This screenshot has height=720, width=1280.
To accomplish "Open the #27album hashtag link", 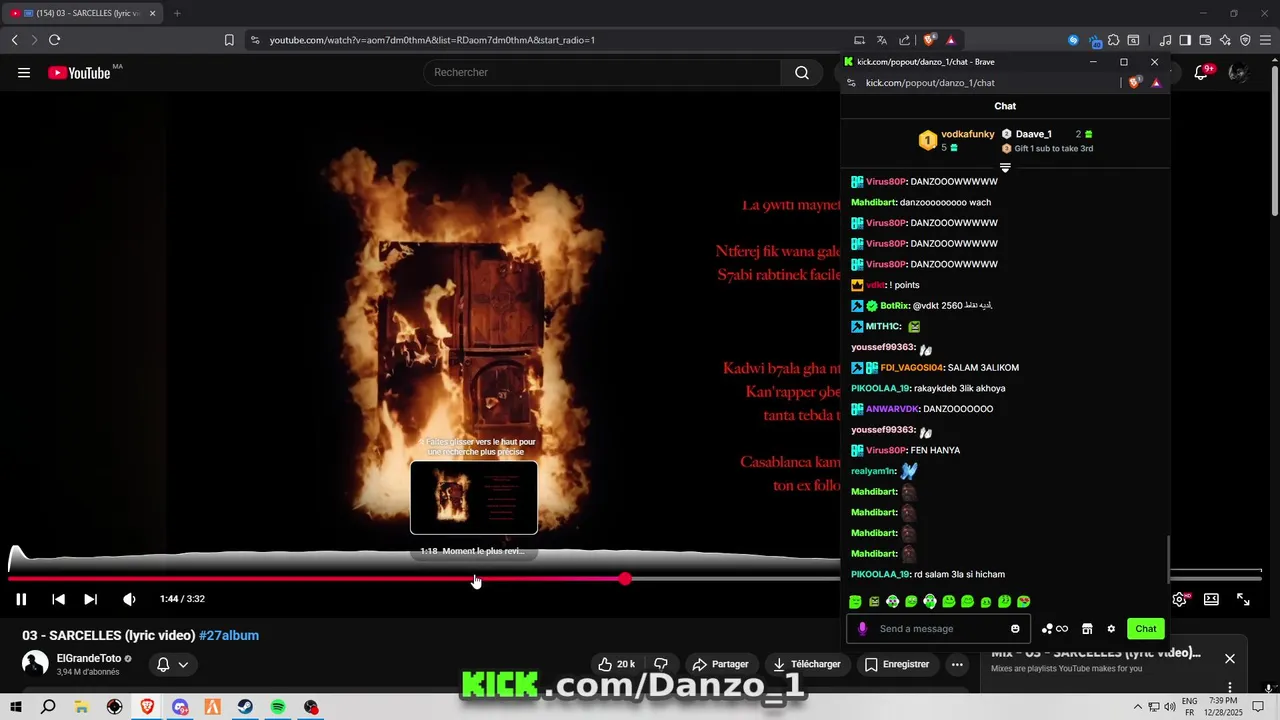I will pos(229,635).
